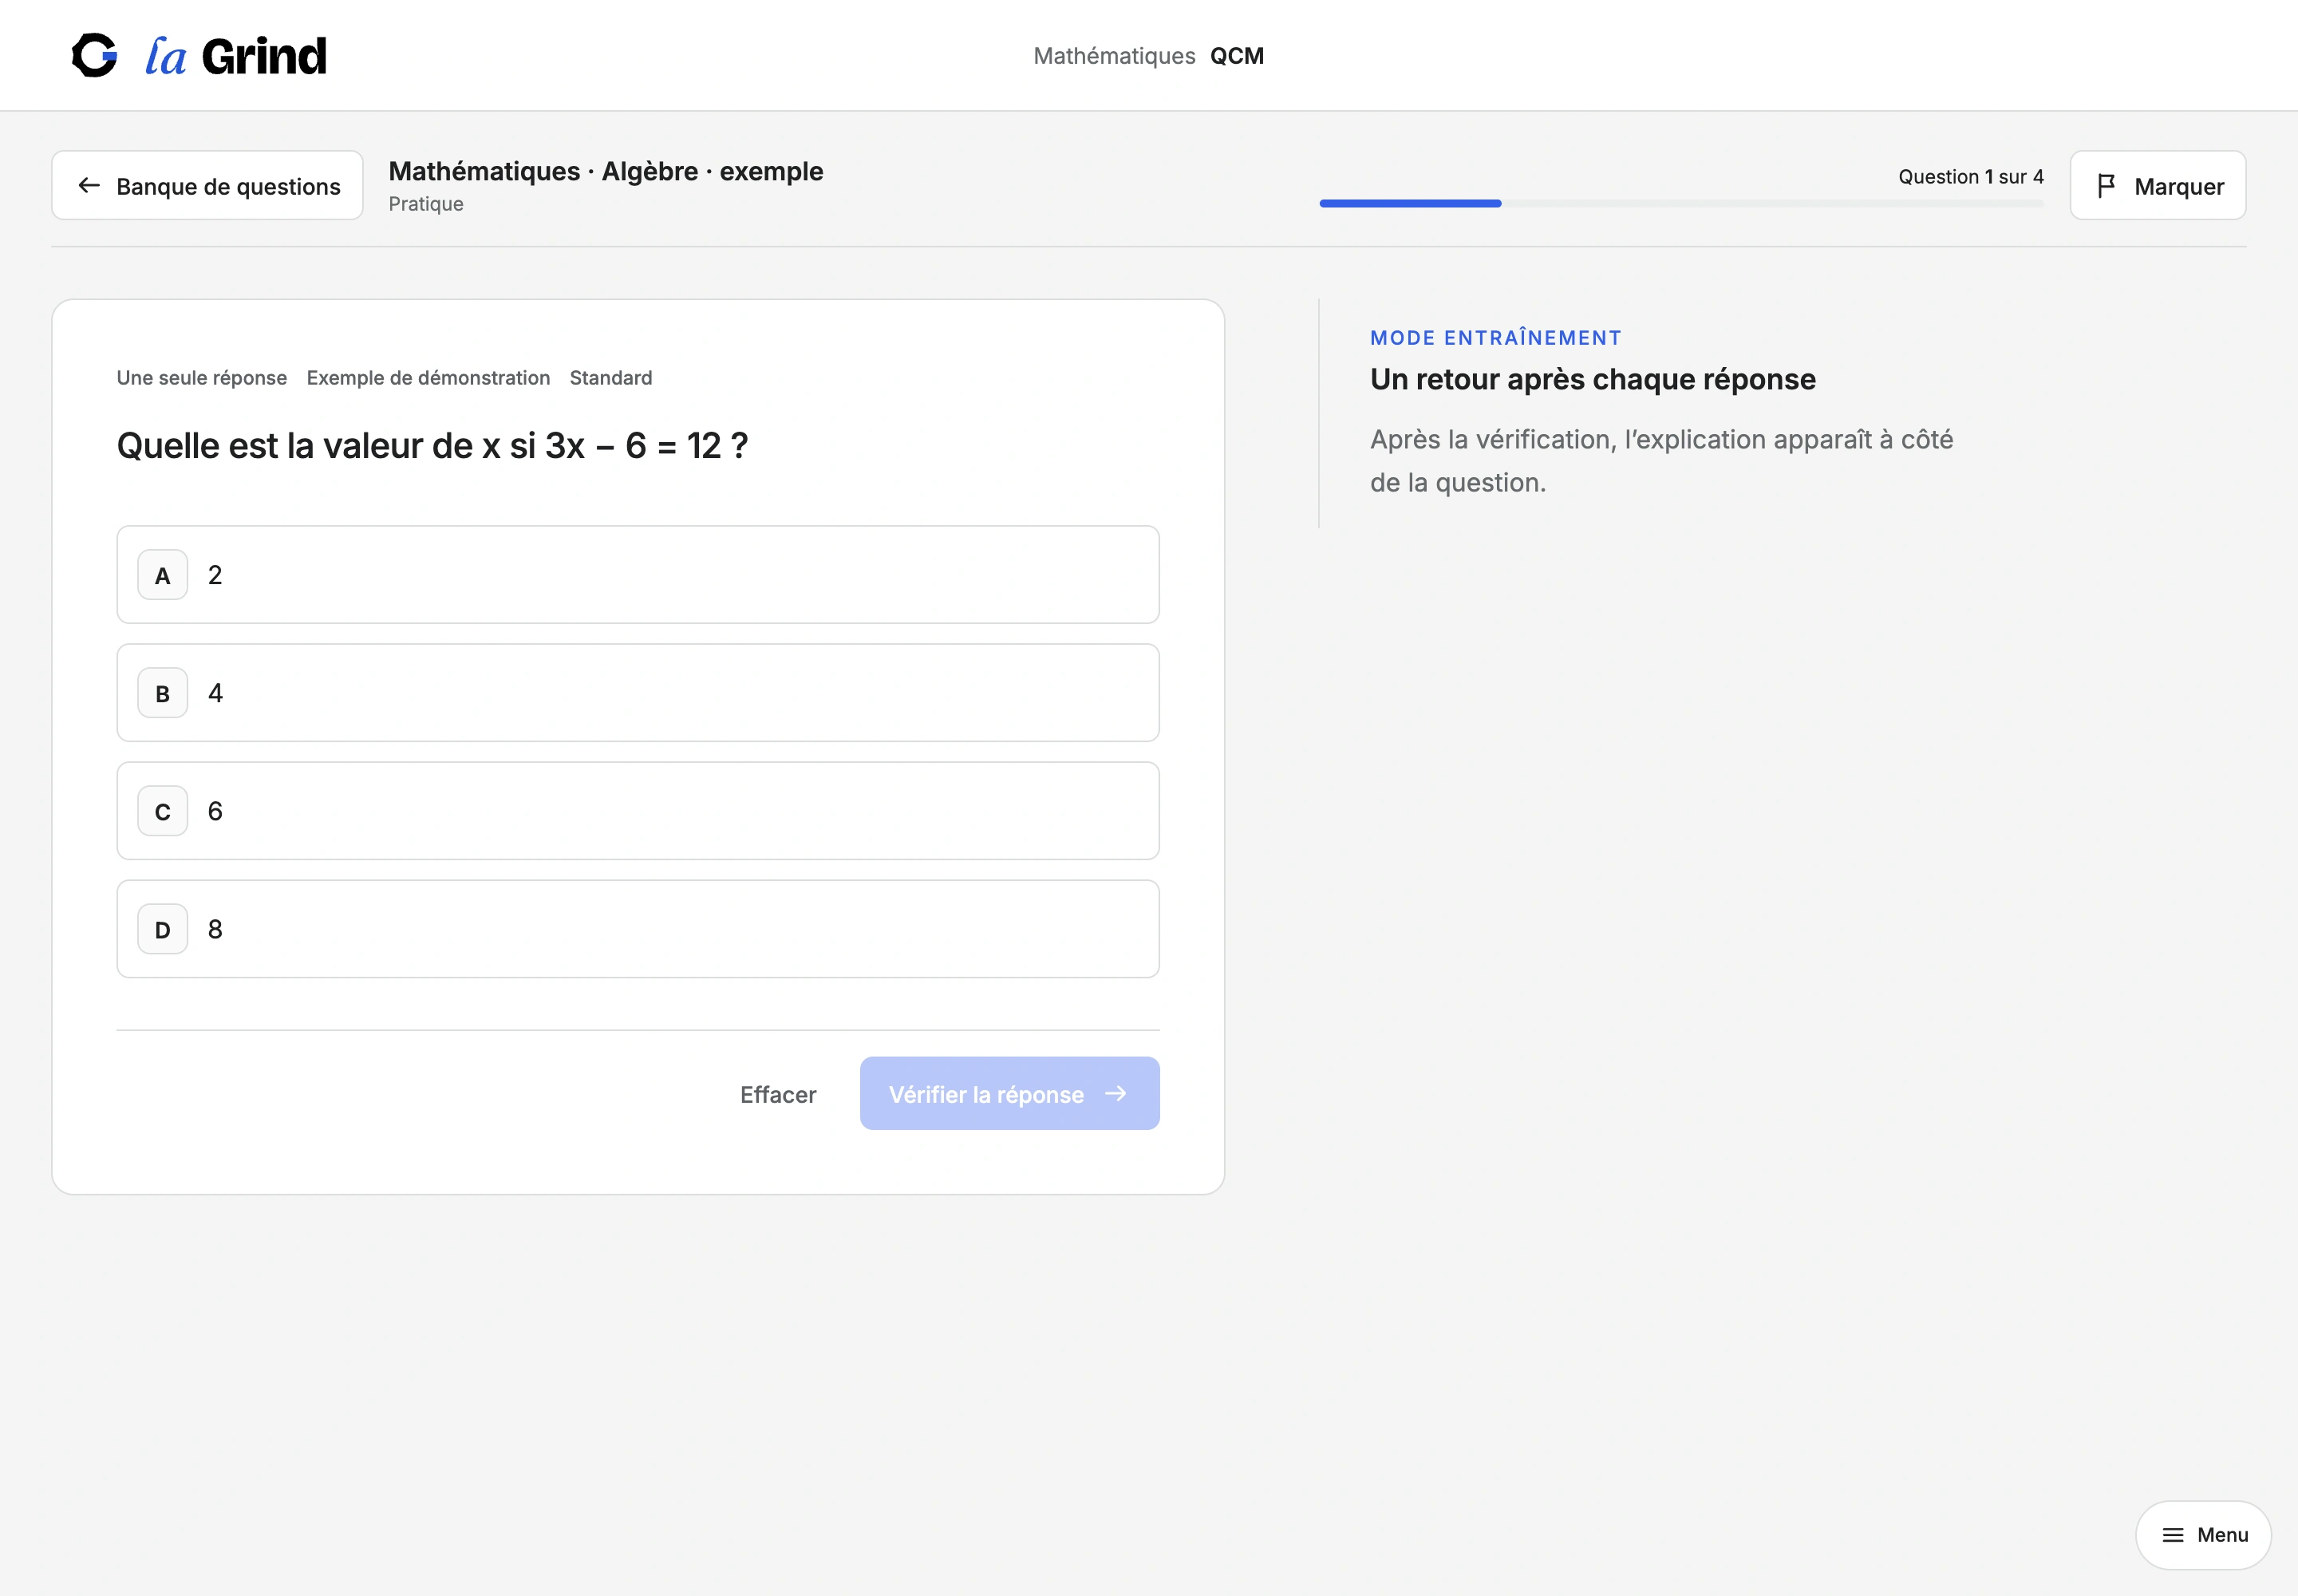This screenshot has height=1596, width=2298.
Task: Click the 'Mathématiques · Algèbre · exemple' title
Action: click(x=606, y=171)
